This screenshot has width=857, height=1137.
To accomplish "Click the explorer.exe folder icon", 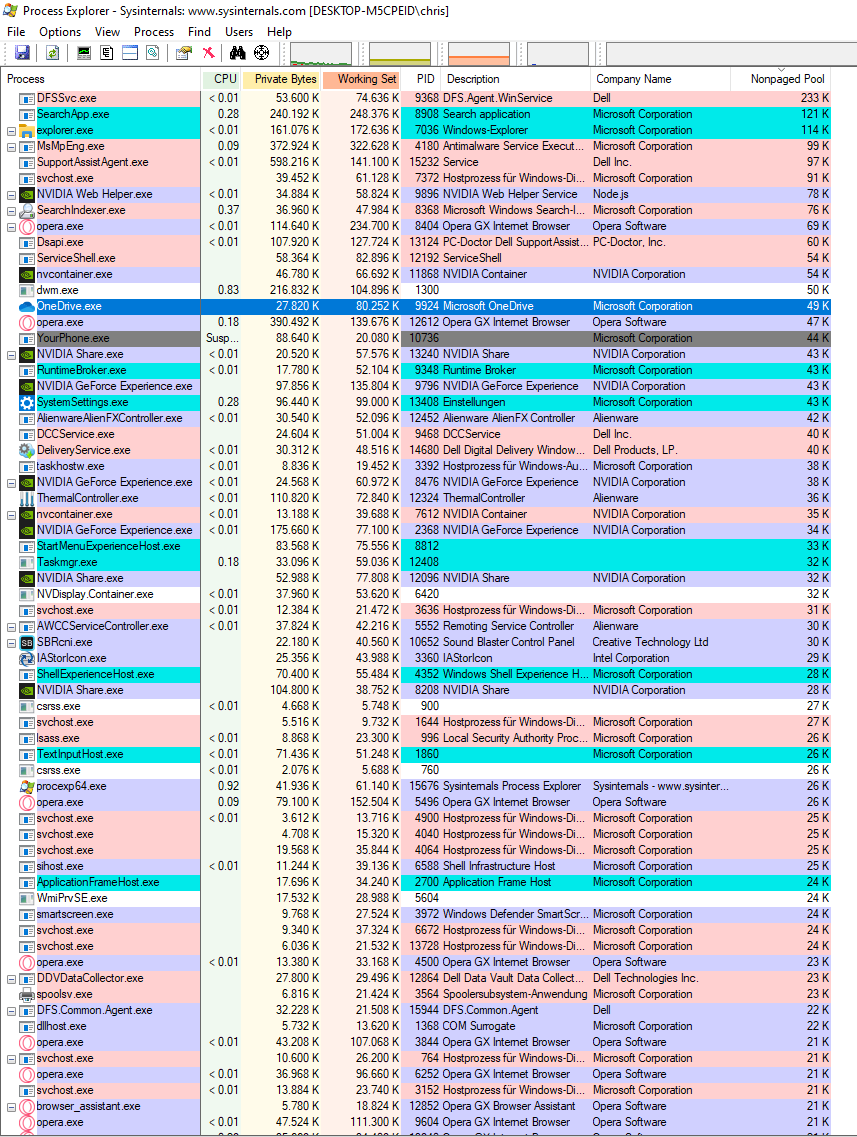I will click(x=27, y=131).
